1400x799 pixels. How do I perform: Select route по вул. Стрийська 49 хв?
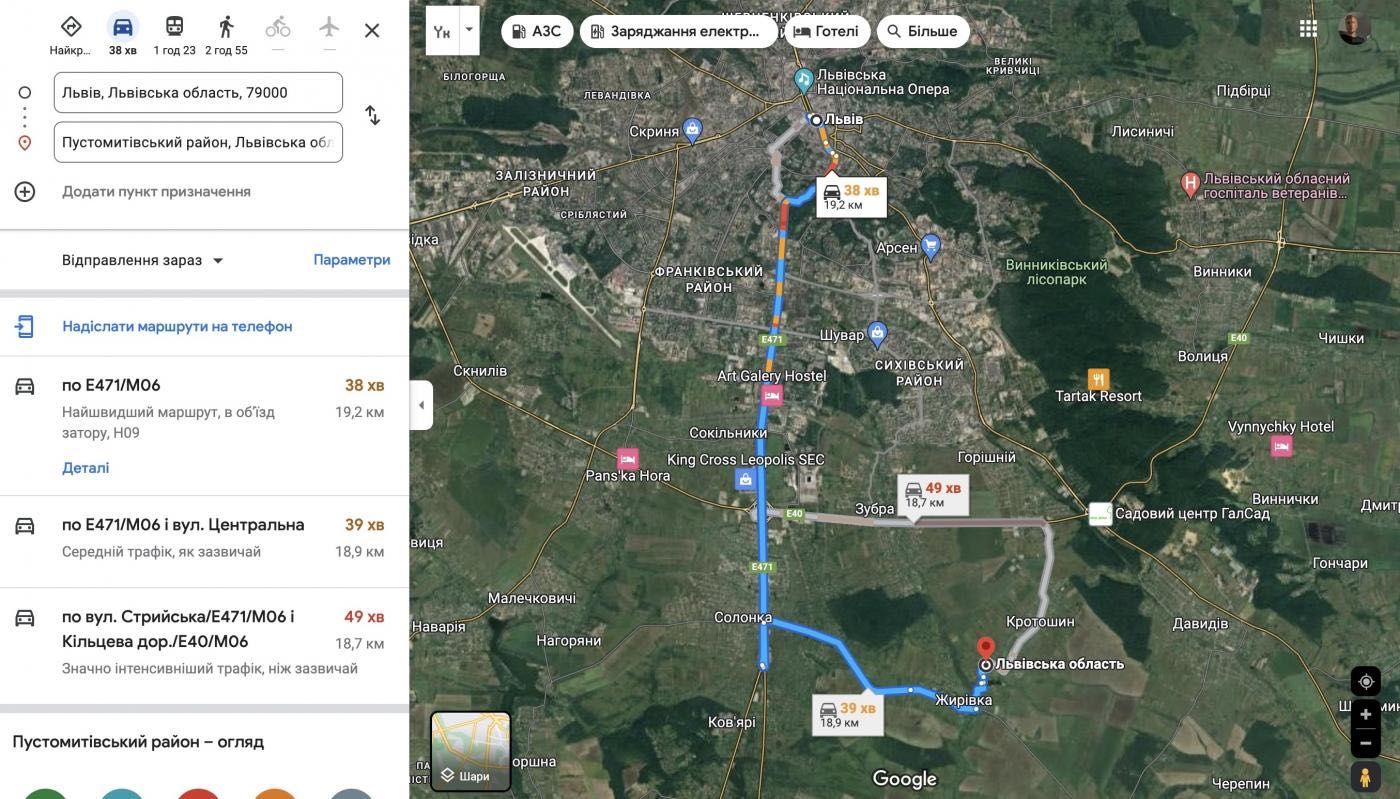pos(204,645)
